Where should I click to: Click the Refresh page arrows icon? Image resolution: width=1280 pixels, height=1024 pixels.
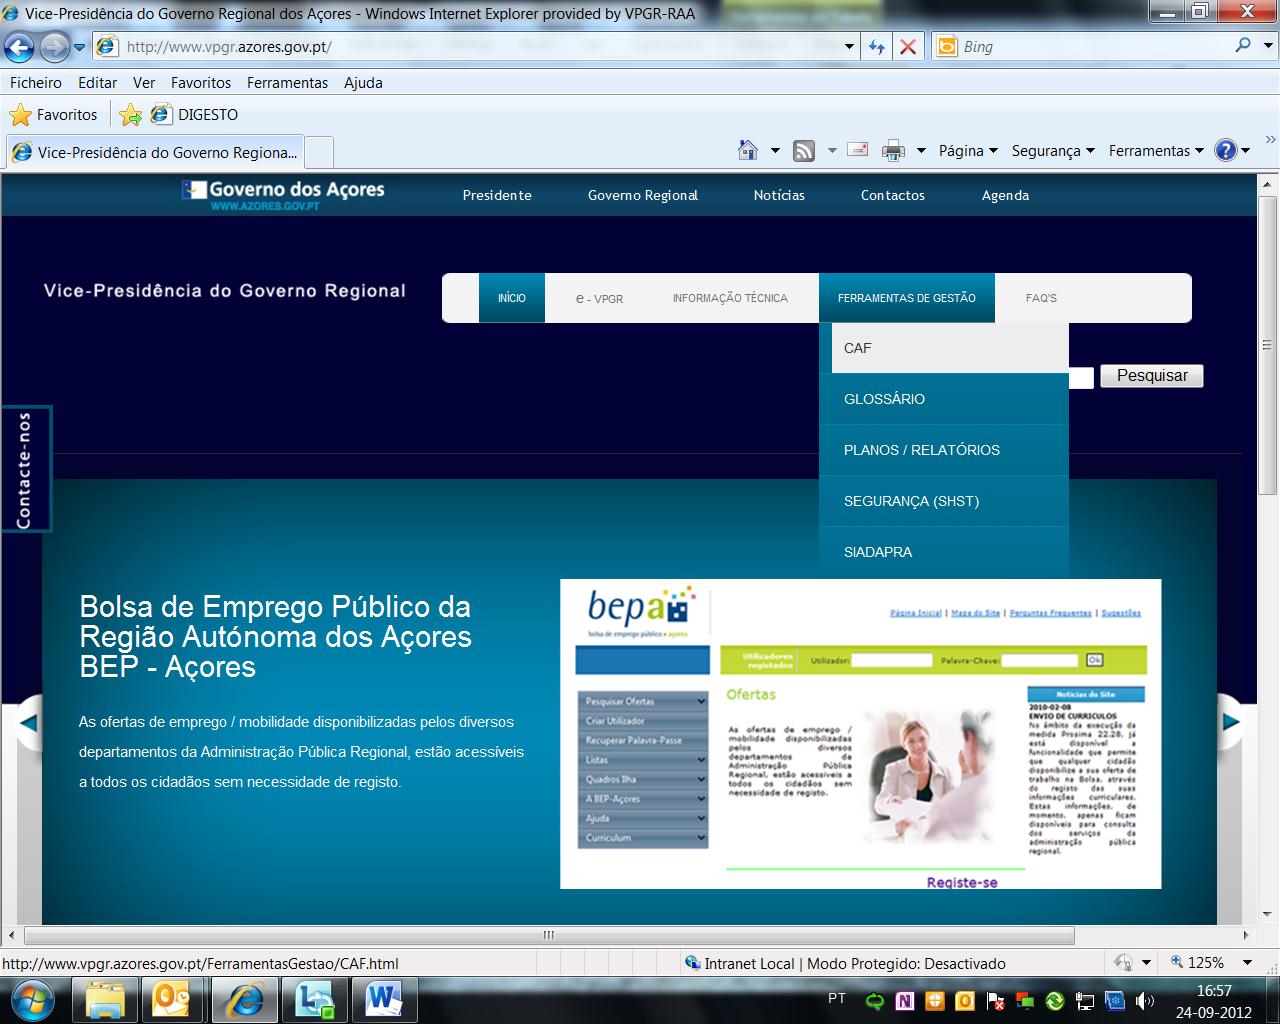click(877, 47)
